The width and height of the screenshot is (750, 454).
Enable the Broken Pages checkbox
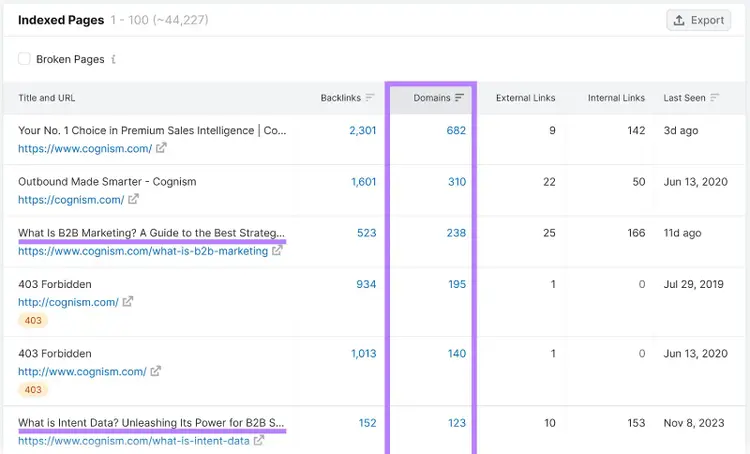pyautogui.click(x=24, y=59)
